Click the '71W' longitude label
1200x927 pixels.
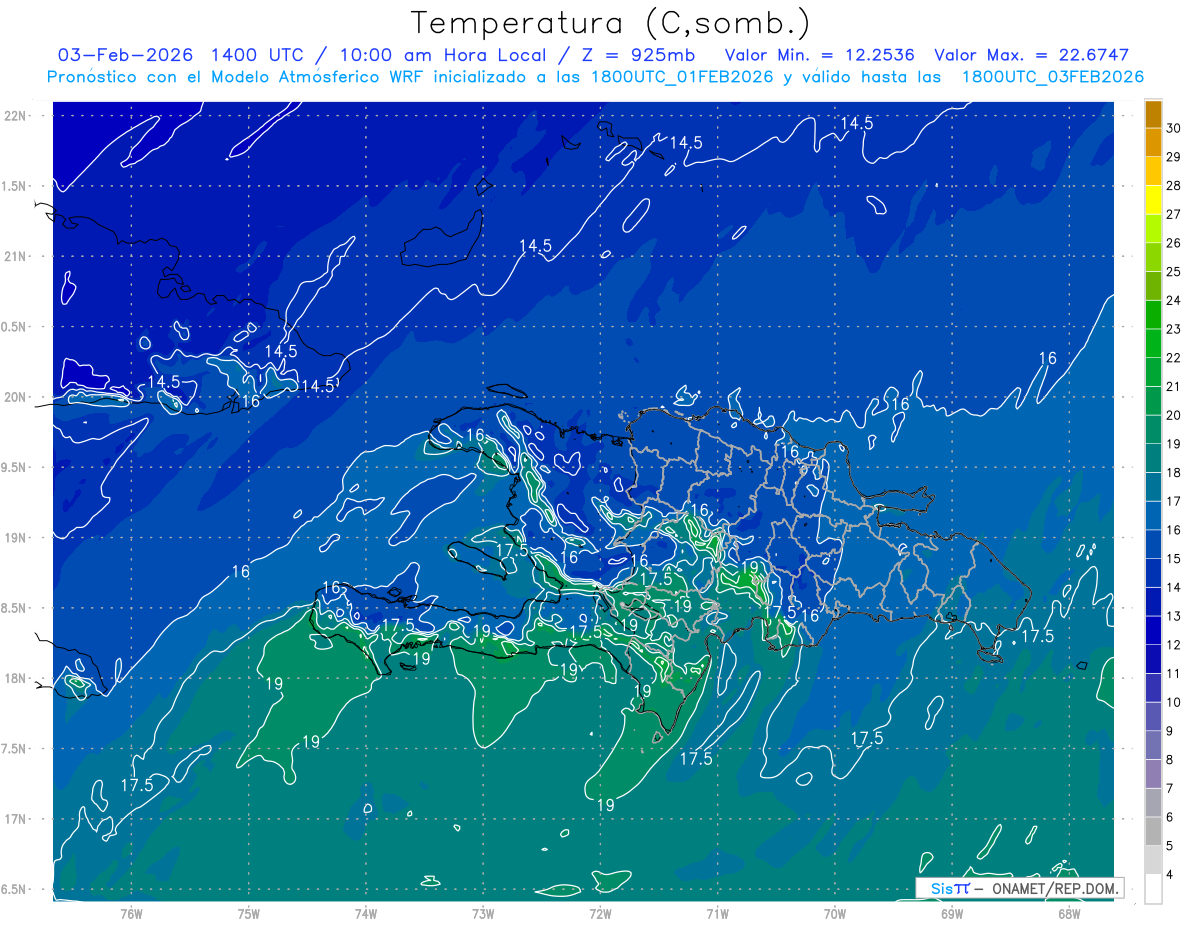point(717,913)
